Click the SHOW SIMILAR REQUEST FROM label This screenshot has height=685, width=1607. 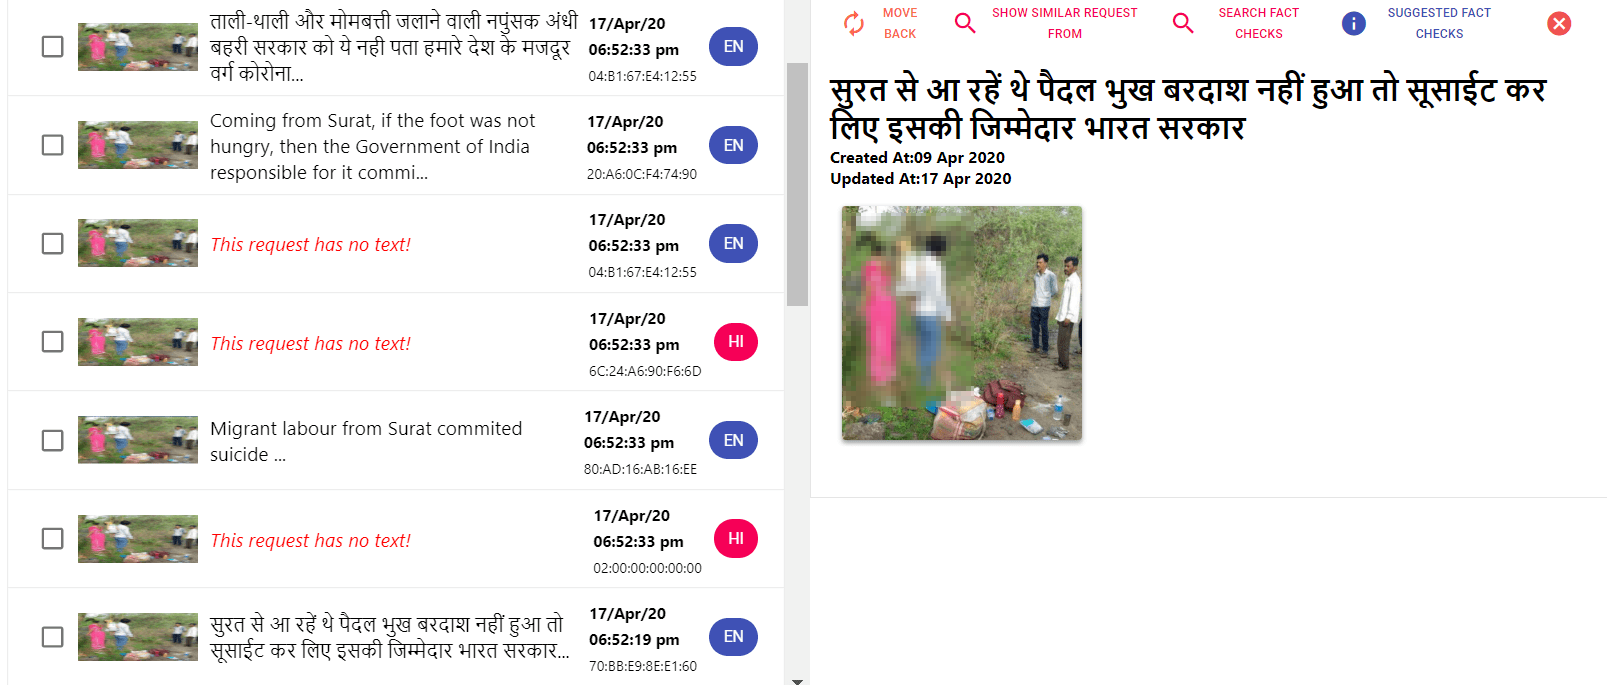[x=1064, y=23]
